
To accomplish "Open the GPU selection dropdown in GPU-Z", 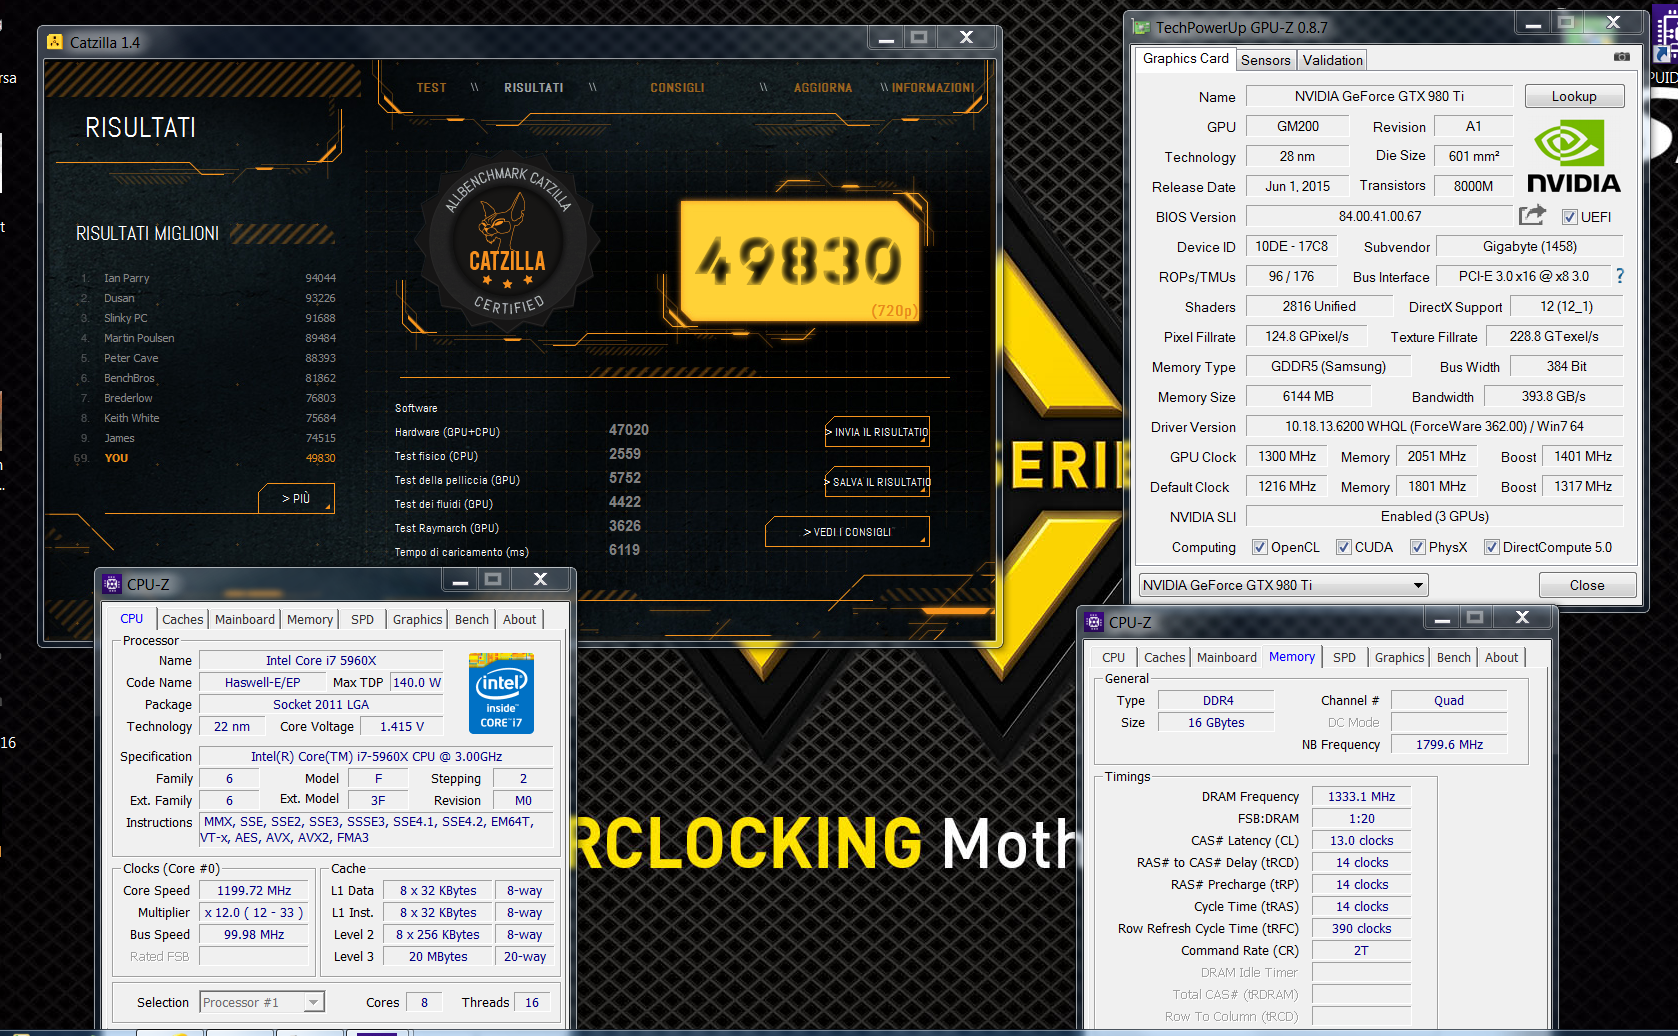I will click(1283, 585).
